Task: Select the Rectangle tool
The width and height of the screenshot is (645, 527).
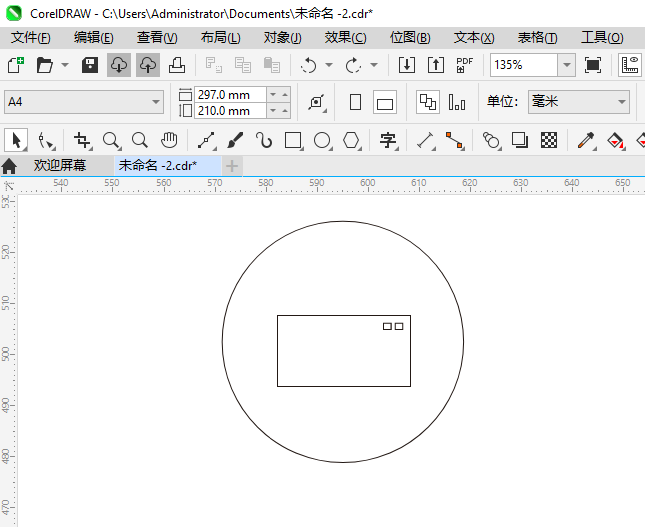Action: [293, 140]
